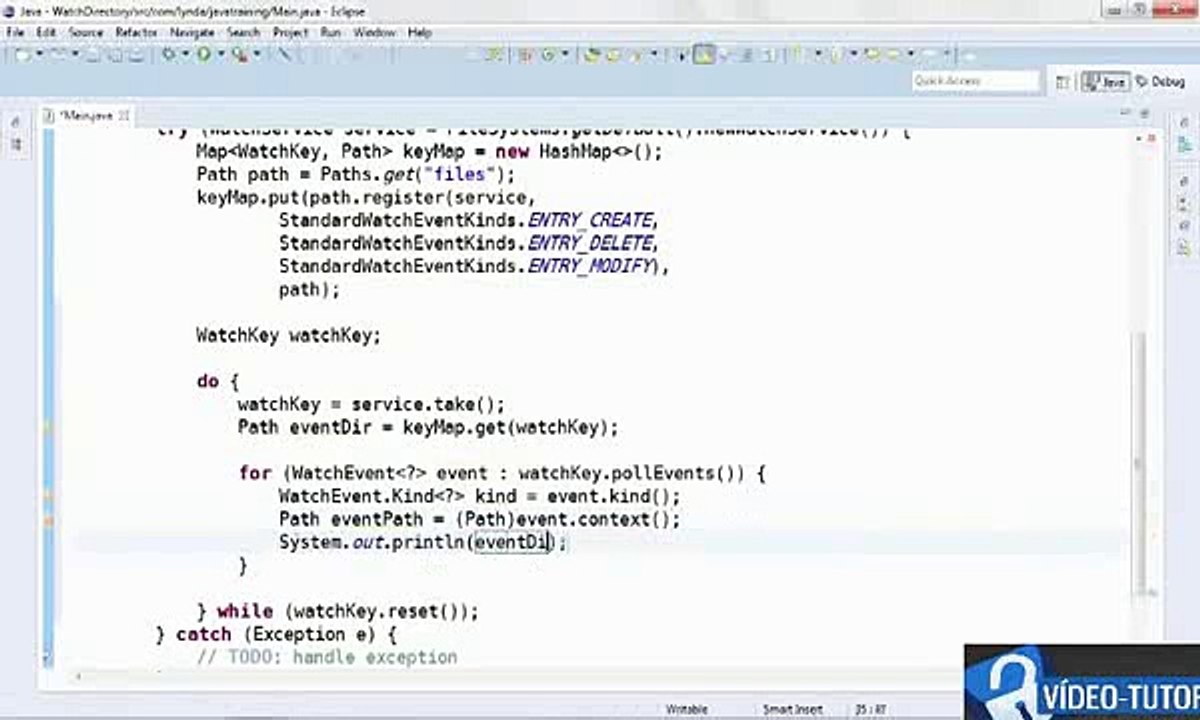
Task: Click 'keyMap.get(watchKey)' in the code
Action: (505, 428)
